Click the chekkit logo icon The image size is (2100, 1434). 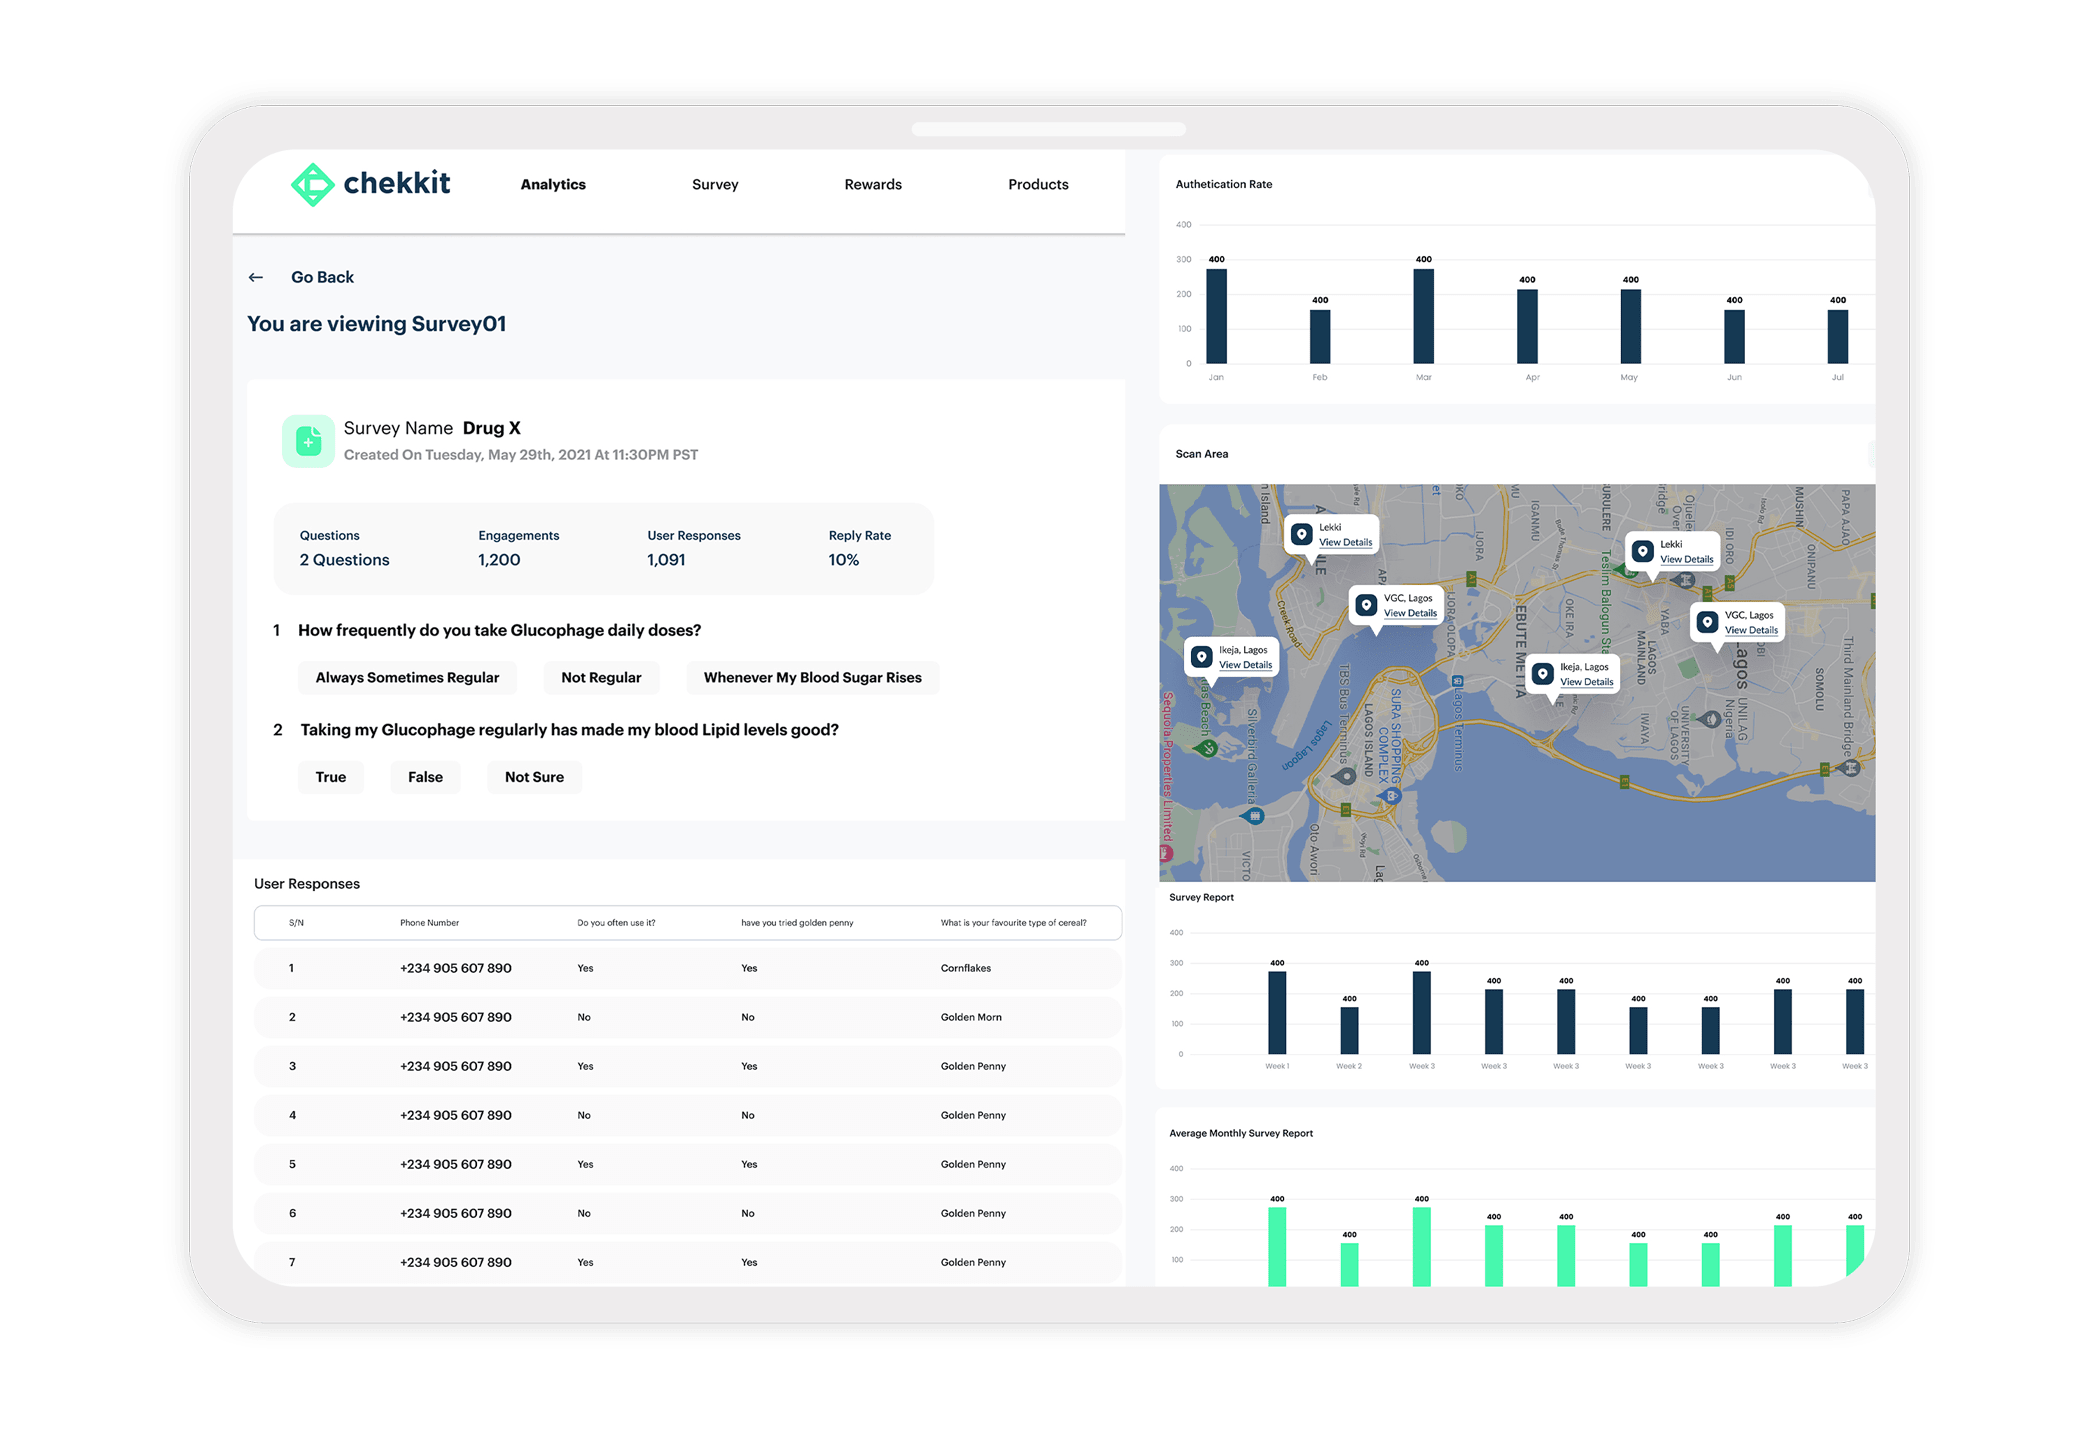(x=312, y=185)
